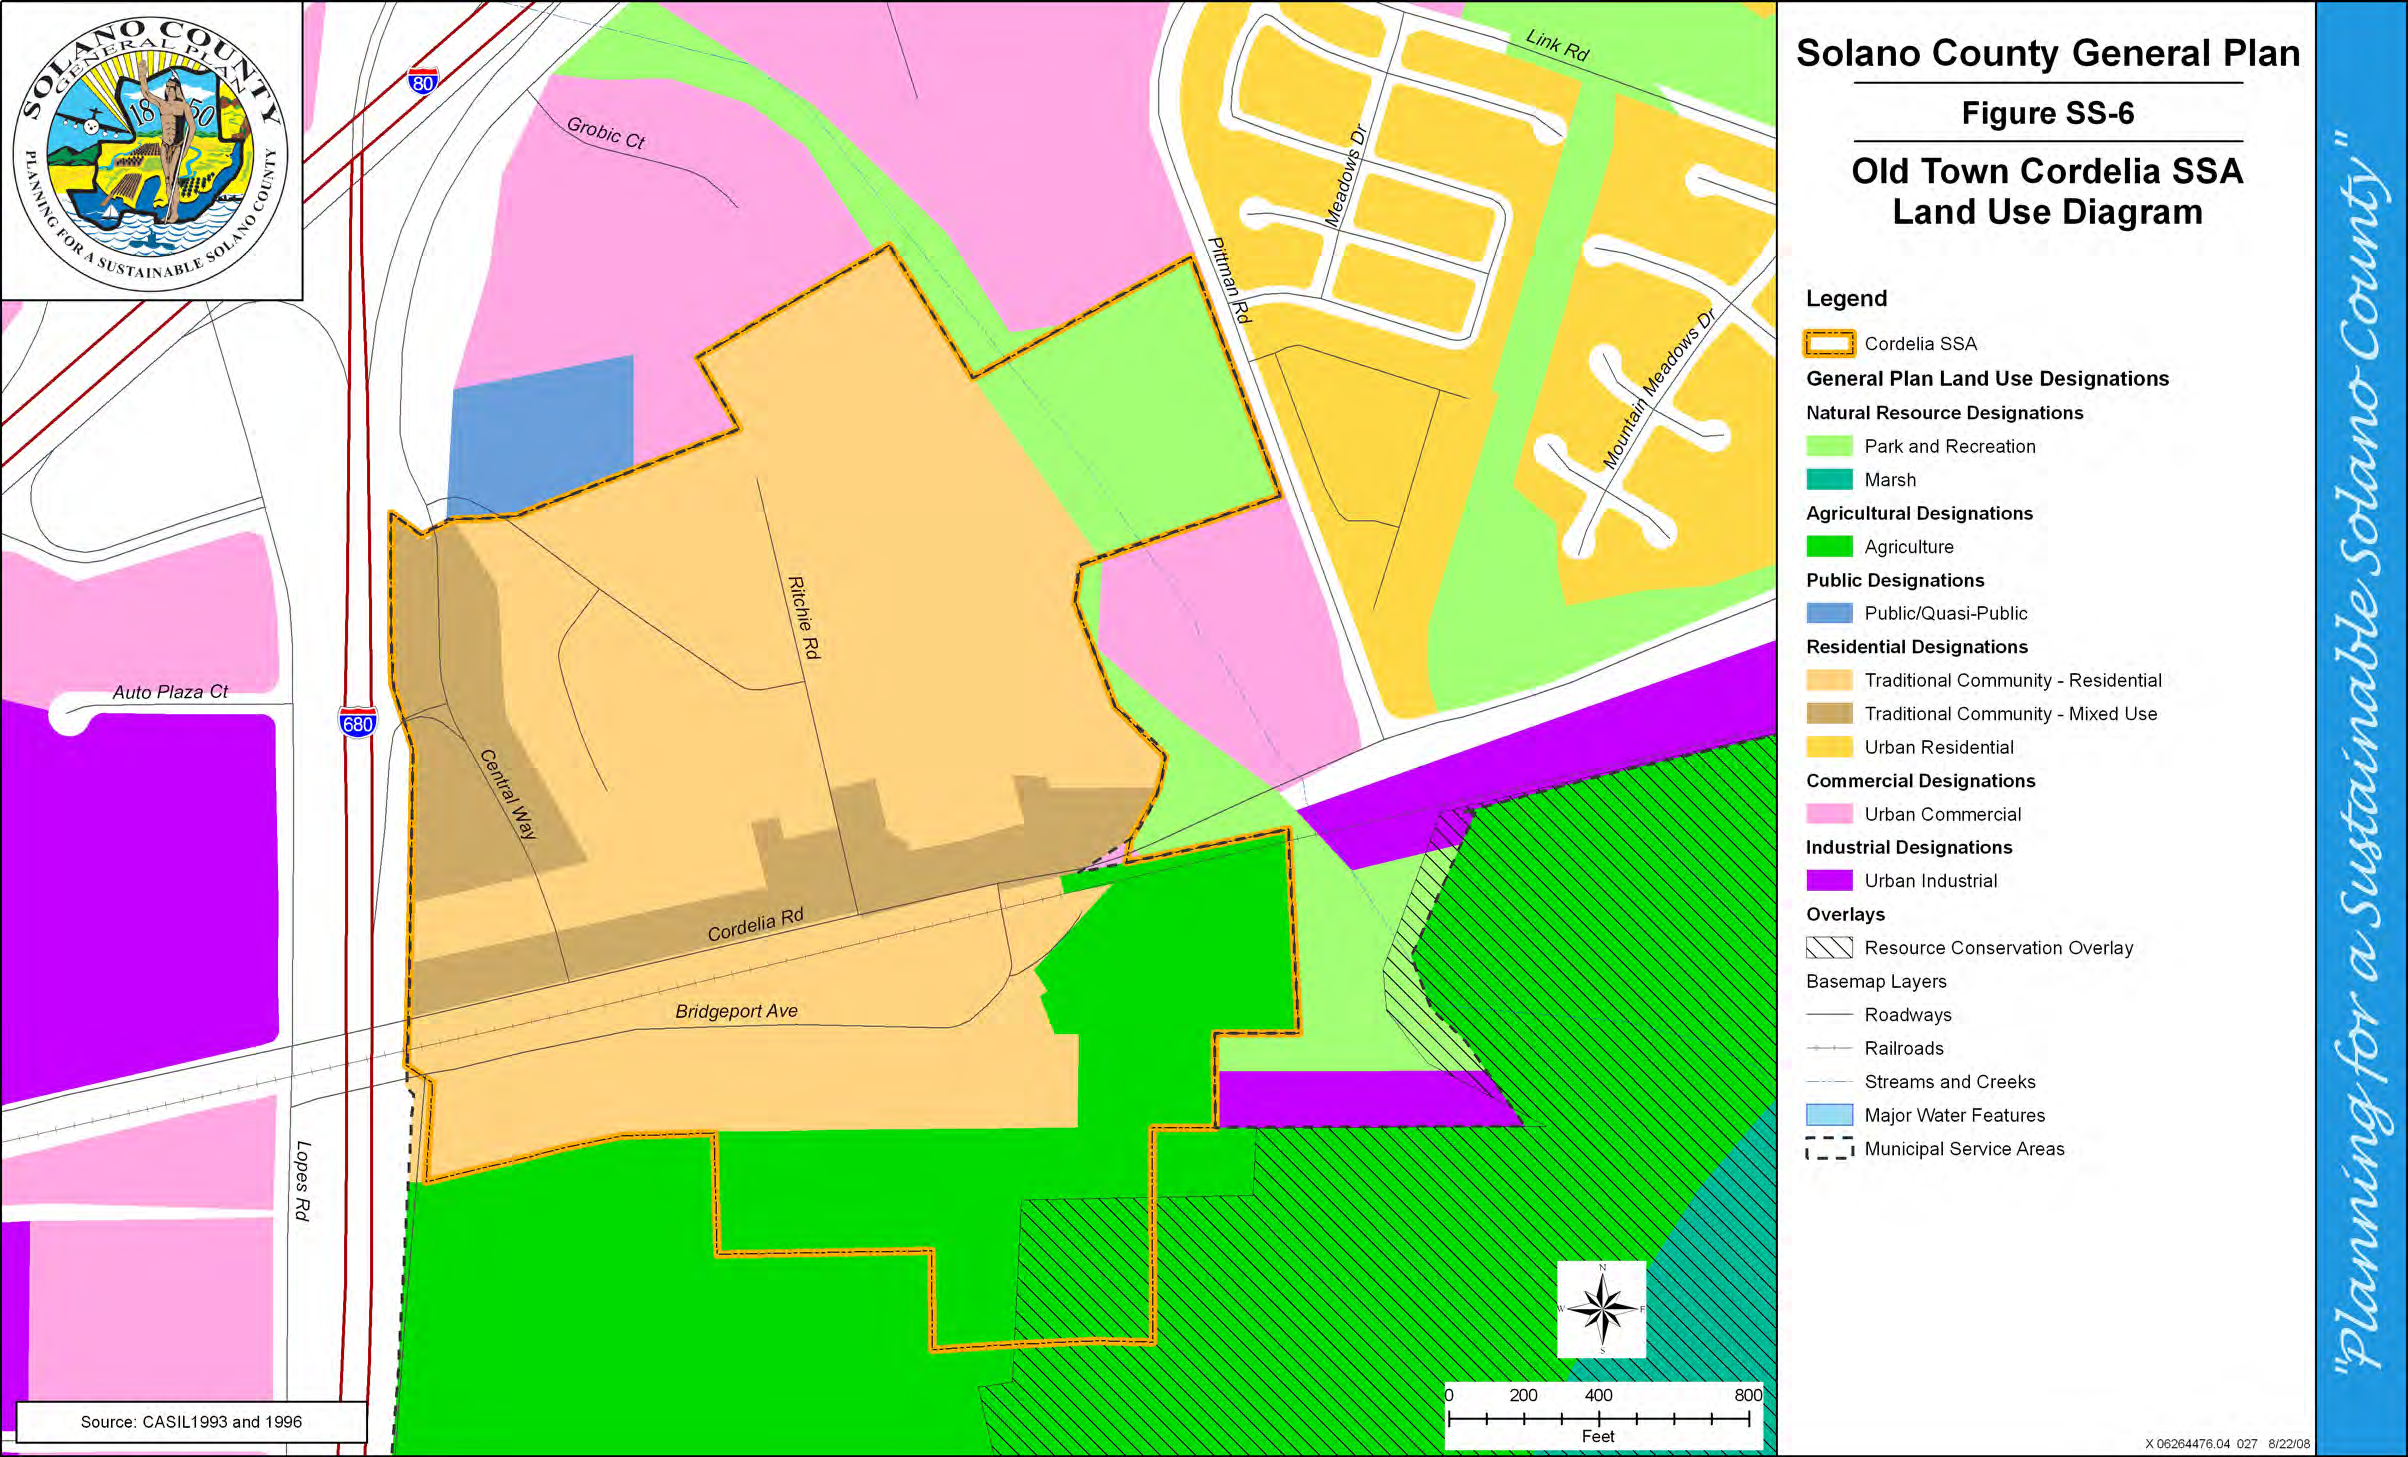
Task: Click the Urban Industrial purple swatch
Action: [1829, 881]
